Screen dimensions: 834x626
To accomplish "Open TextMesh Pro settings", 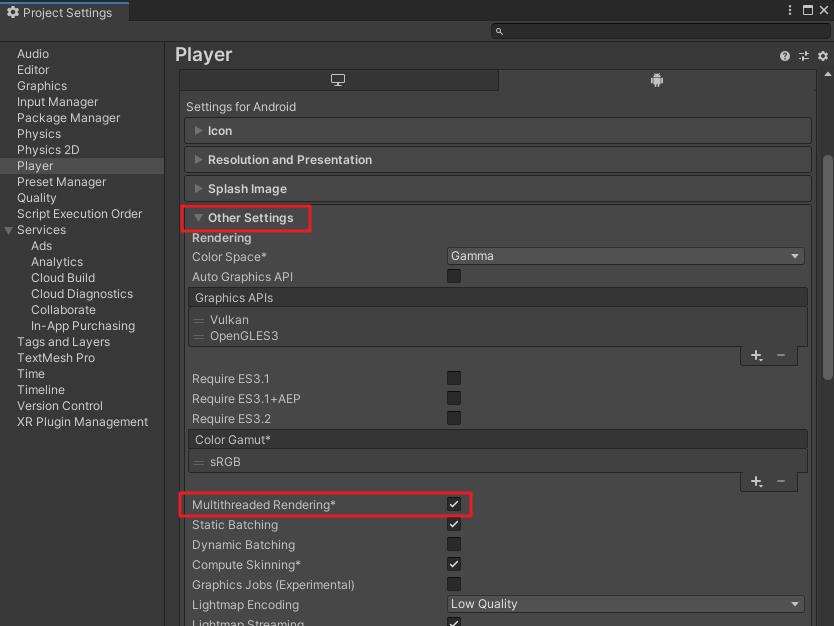I will 56,357.
